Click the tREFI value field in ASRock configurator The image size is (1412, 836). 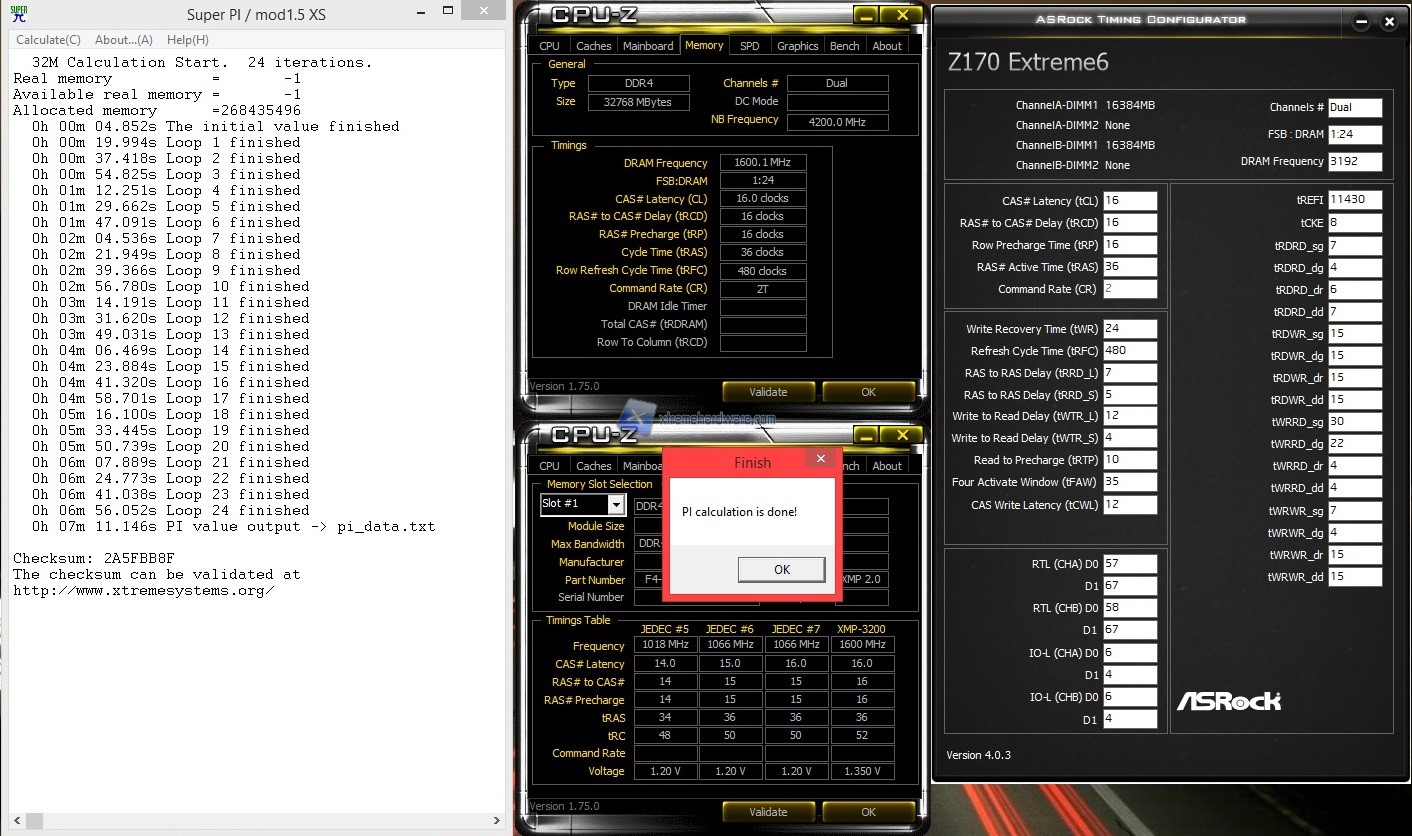click(x=1354, y=200)
